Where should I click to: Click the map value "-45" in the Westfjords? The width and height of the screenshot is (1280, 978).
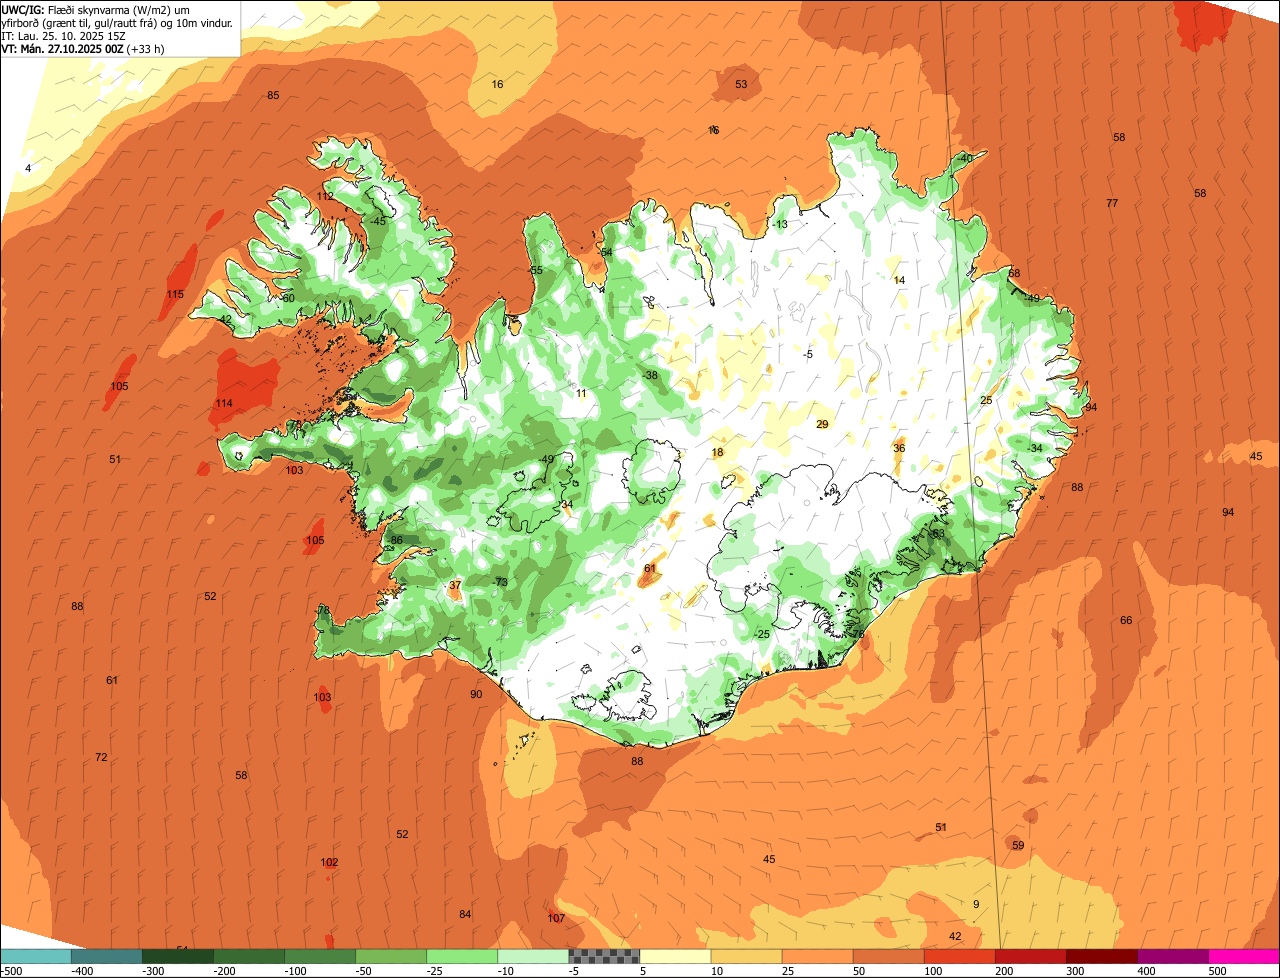tap(377, 221)
